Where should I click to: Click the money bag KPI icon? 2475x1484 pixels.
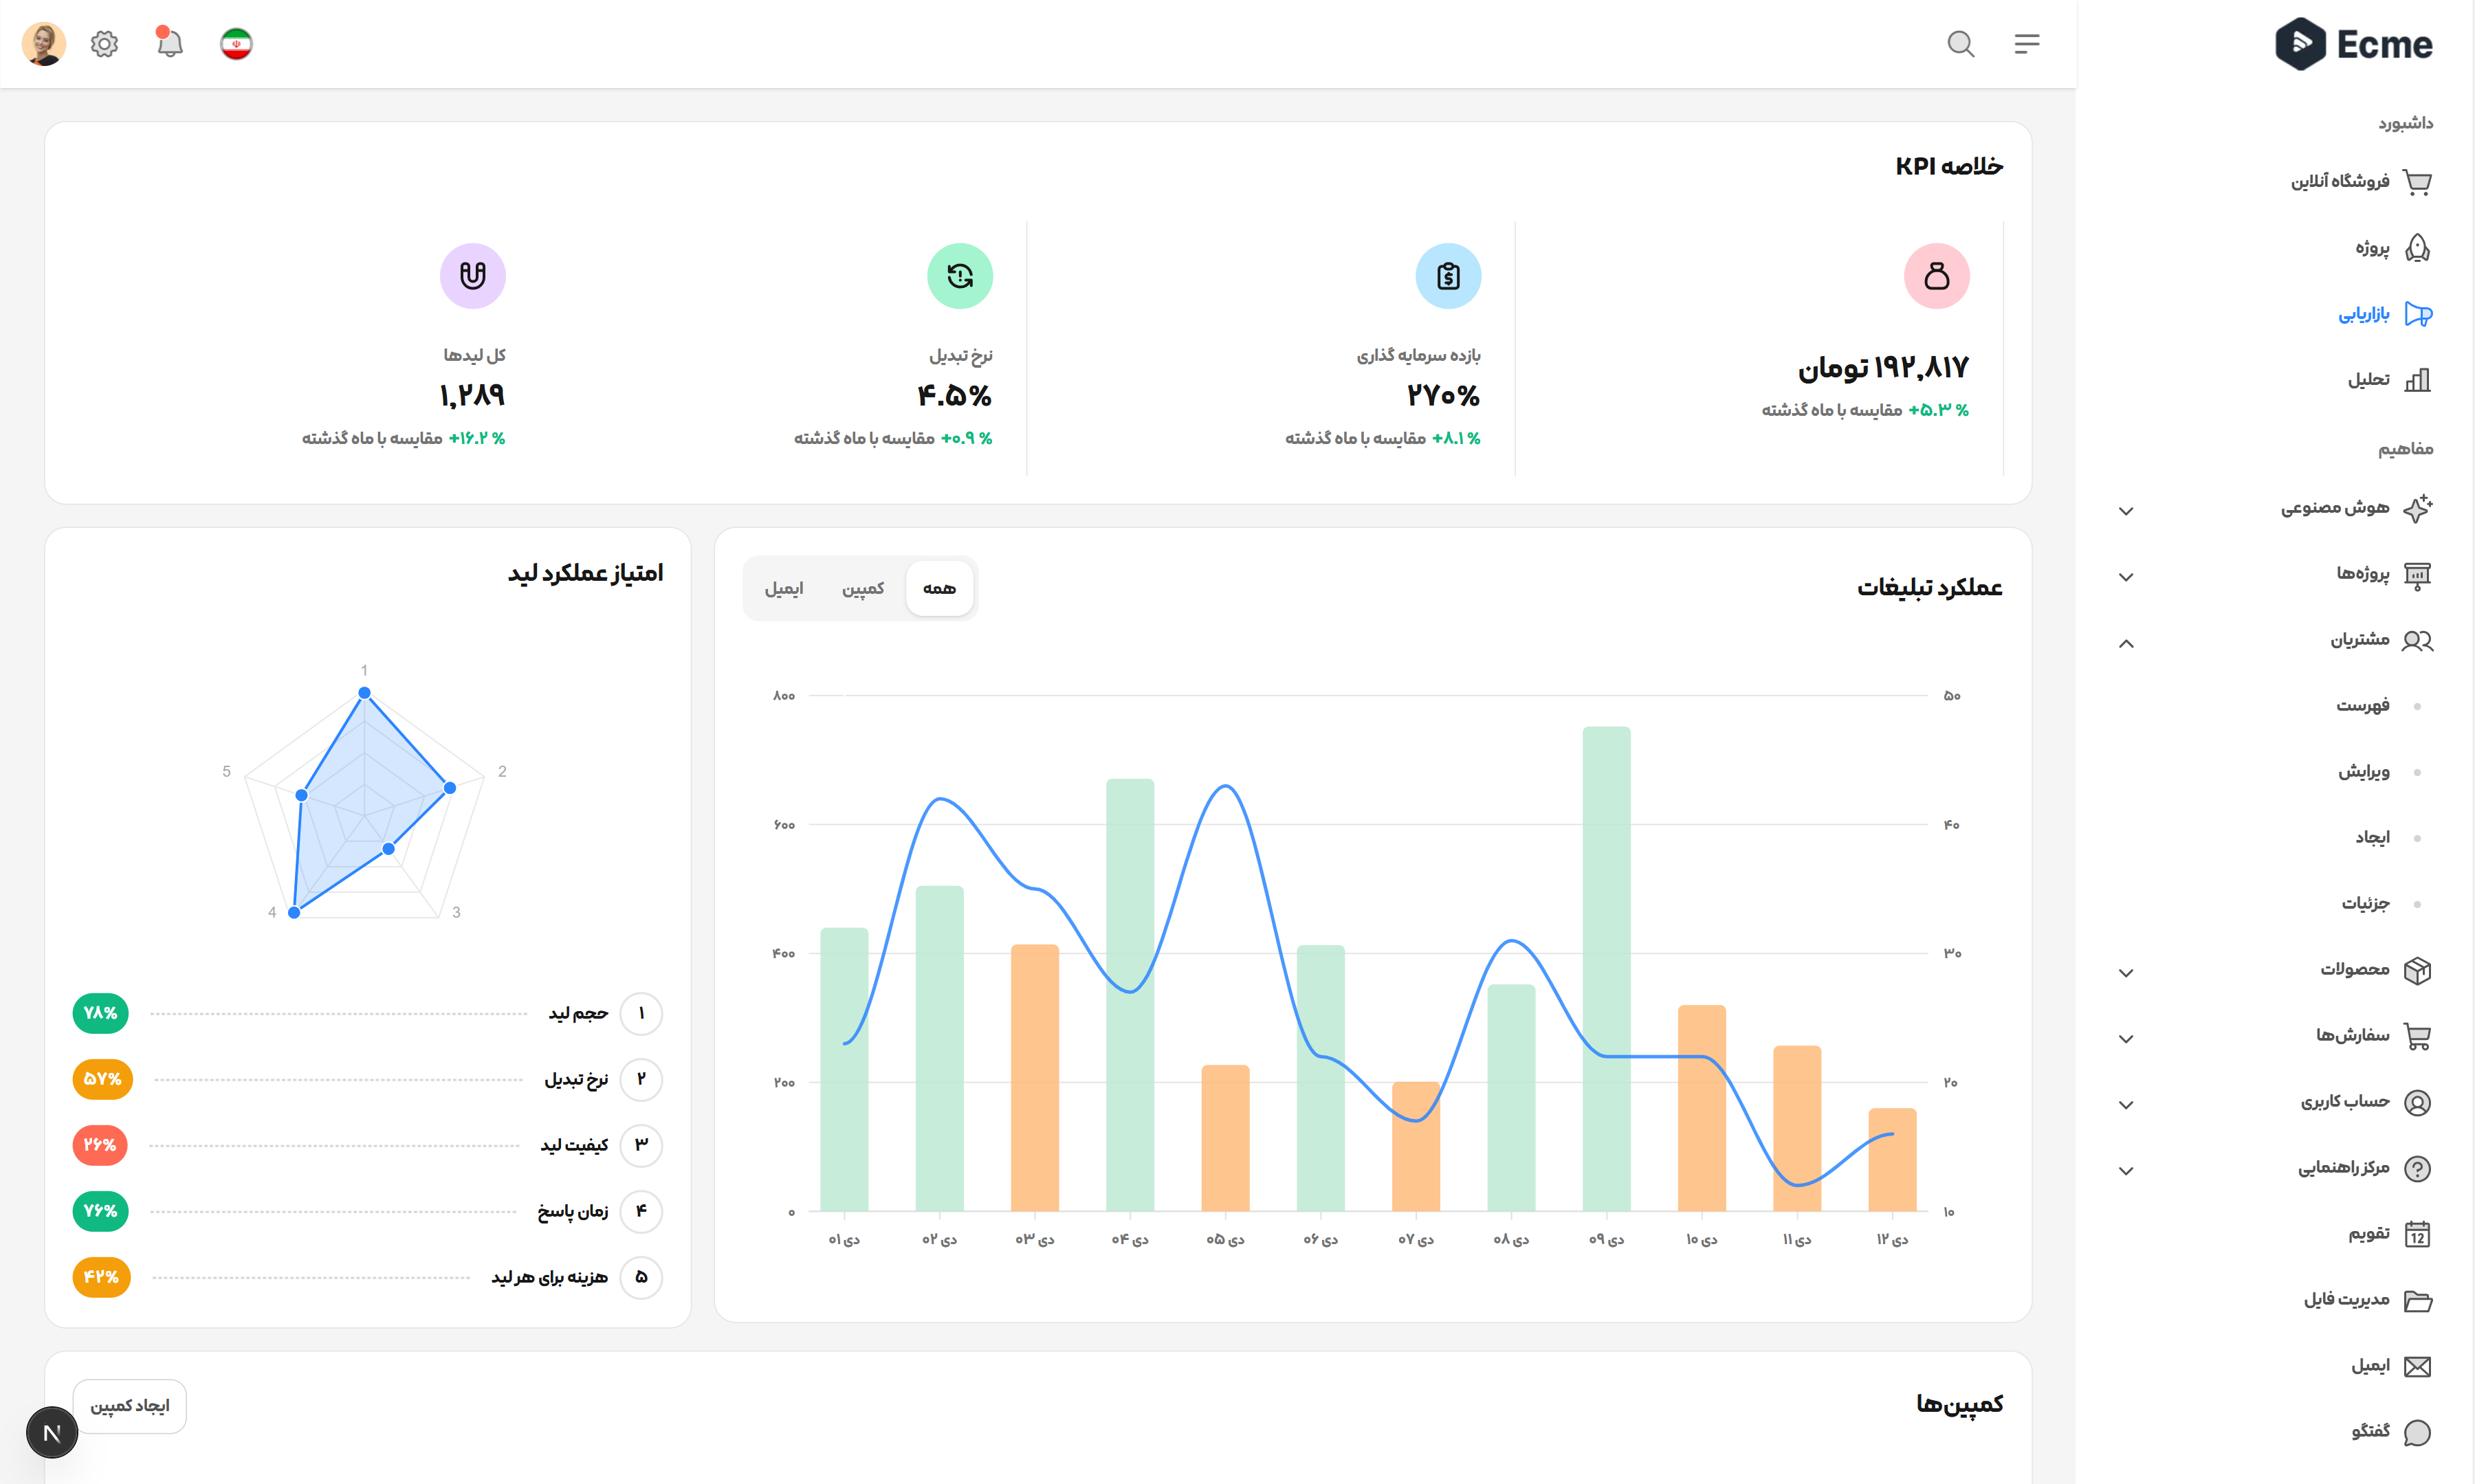1936,276
